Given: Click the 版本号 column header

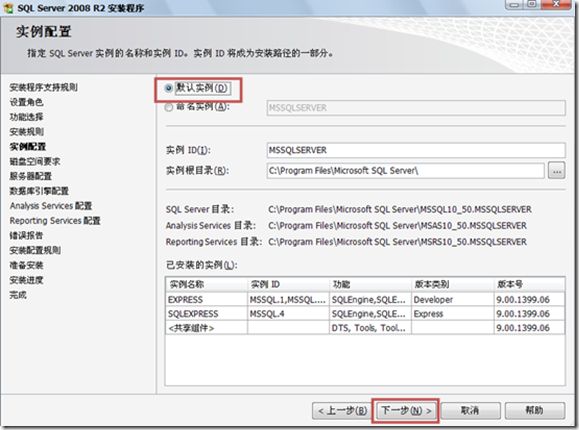Looking at the screenshot, I should (x=530, y=284).
